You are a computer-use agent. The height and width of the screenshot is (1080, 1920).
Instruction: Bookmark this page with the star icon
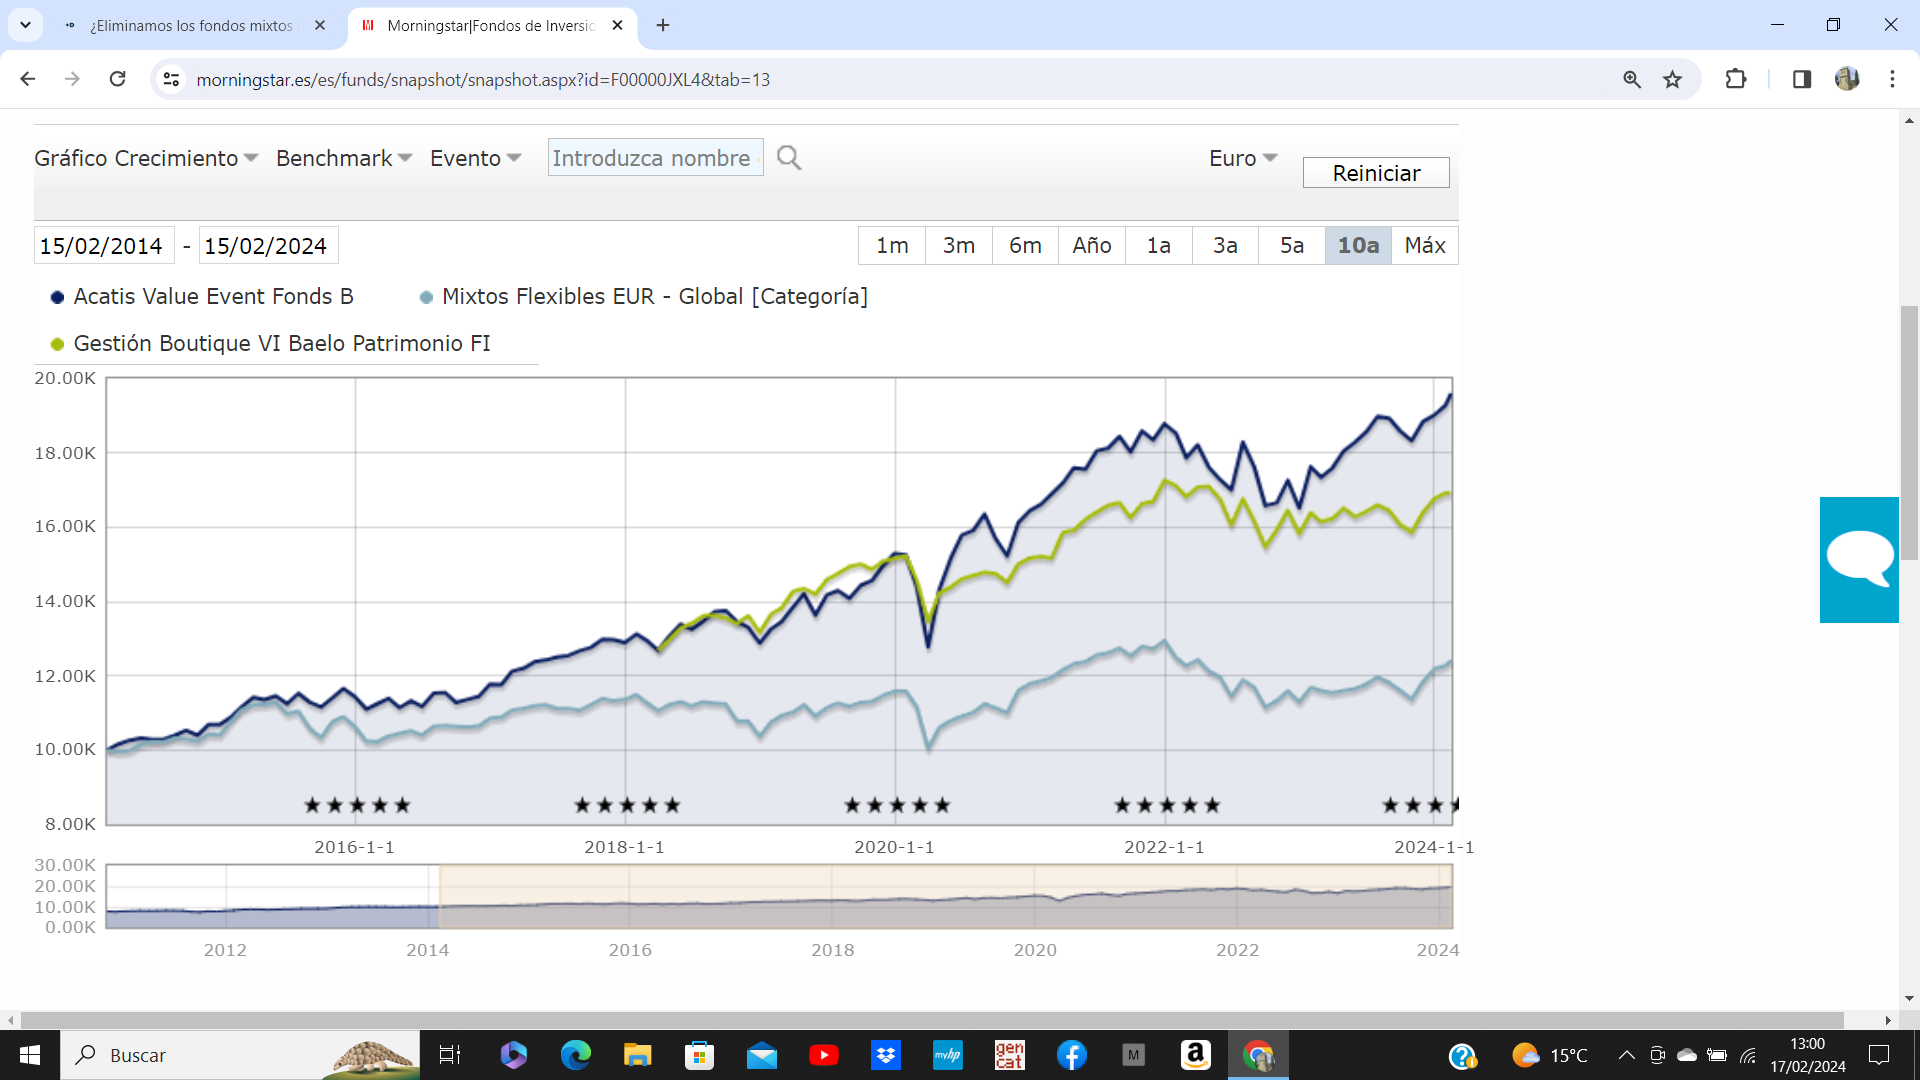pos(1672,79)
